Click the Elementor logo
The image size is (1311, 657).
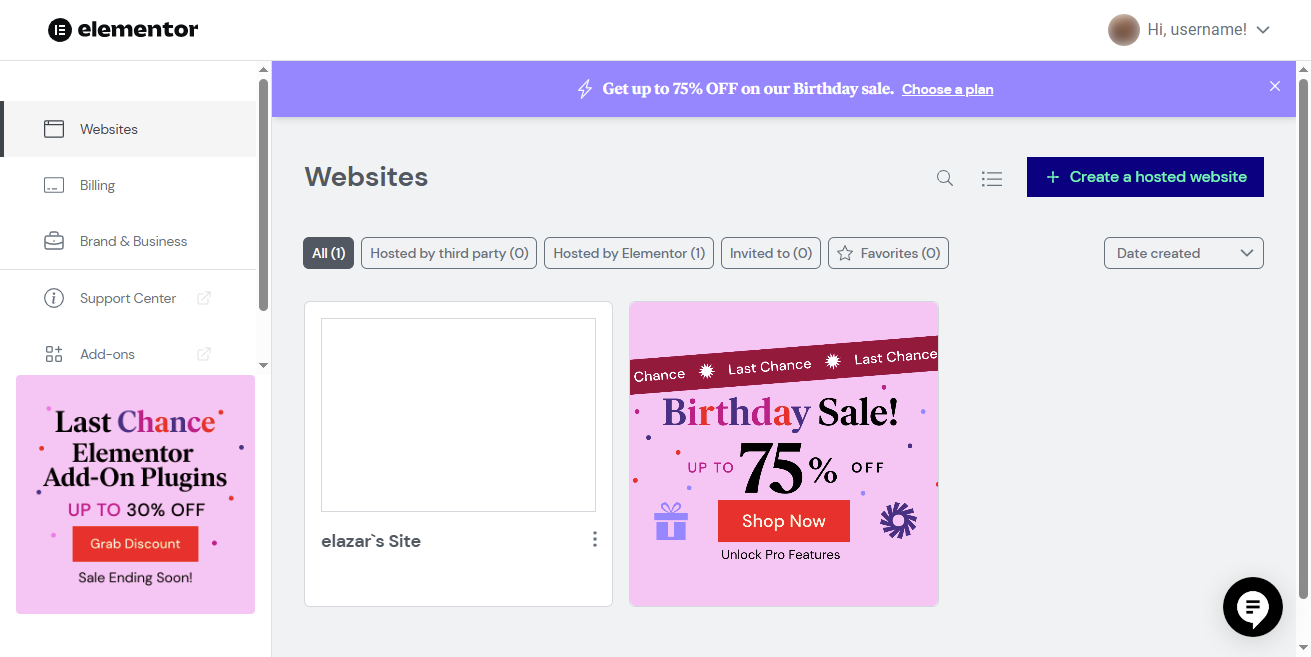pos(123,29)
